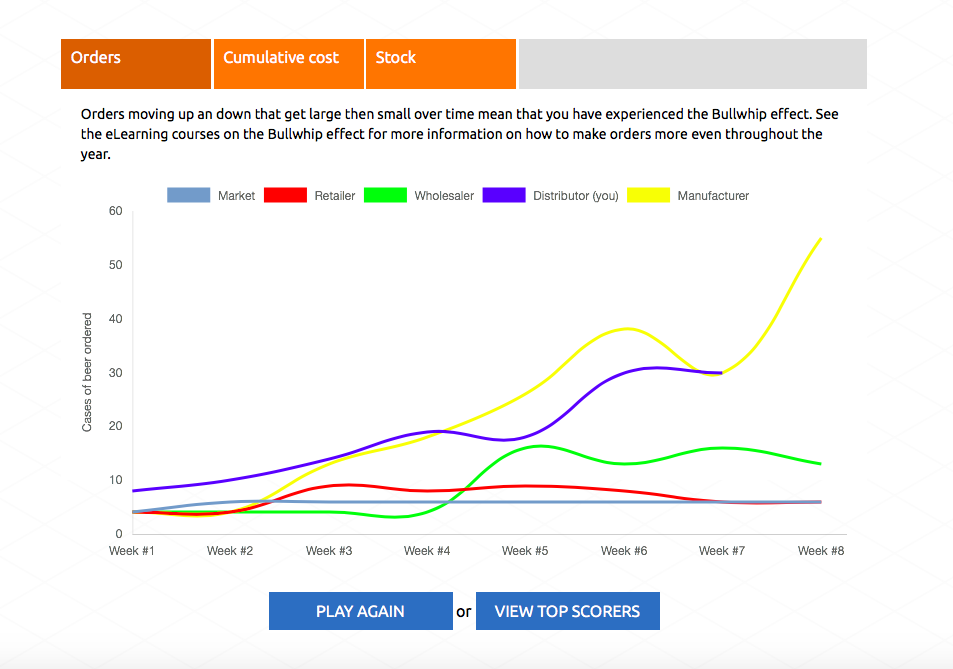Screen dimensions: 953x669
Task: Toggle Retailer series via red legend swatch
Action: click(x=286, y=195)
